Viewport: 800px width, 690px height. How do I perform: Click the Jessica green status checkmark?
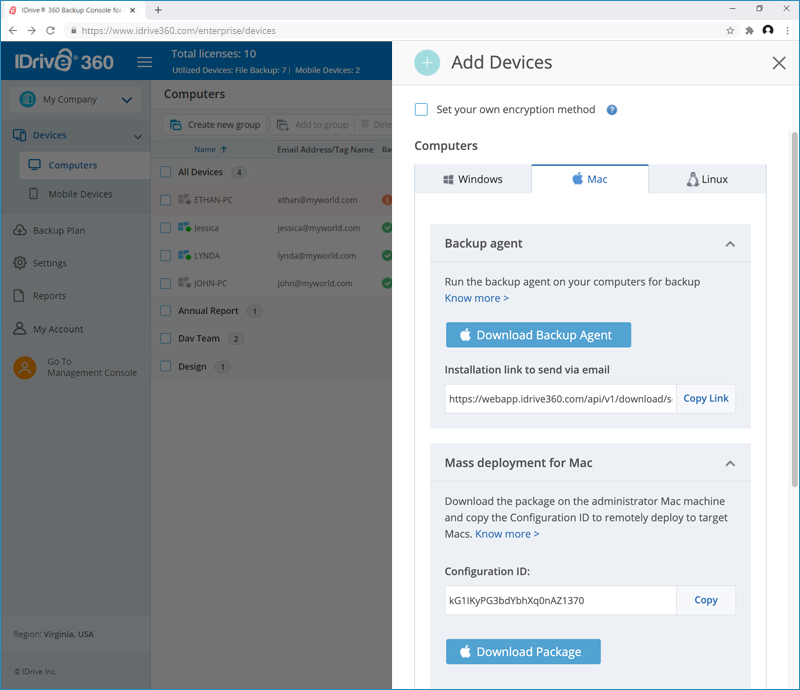tap(387, 228)
